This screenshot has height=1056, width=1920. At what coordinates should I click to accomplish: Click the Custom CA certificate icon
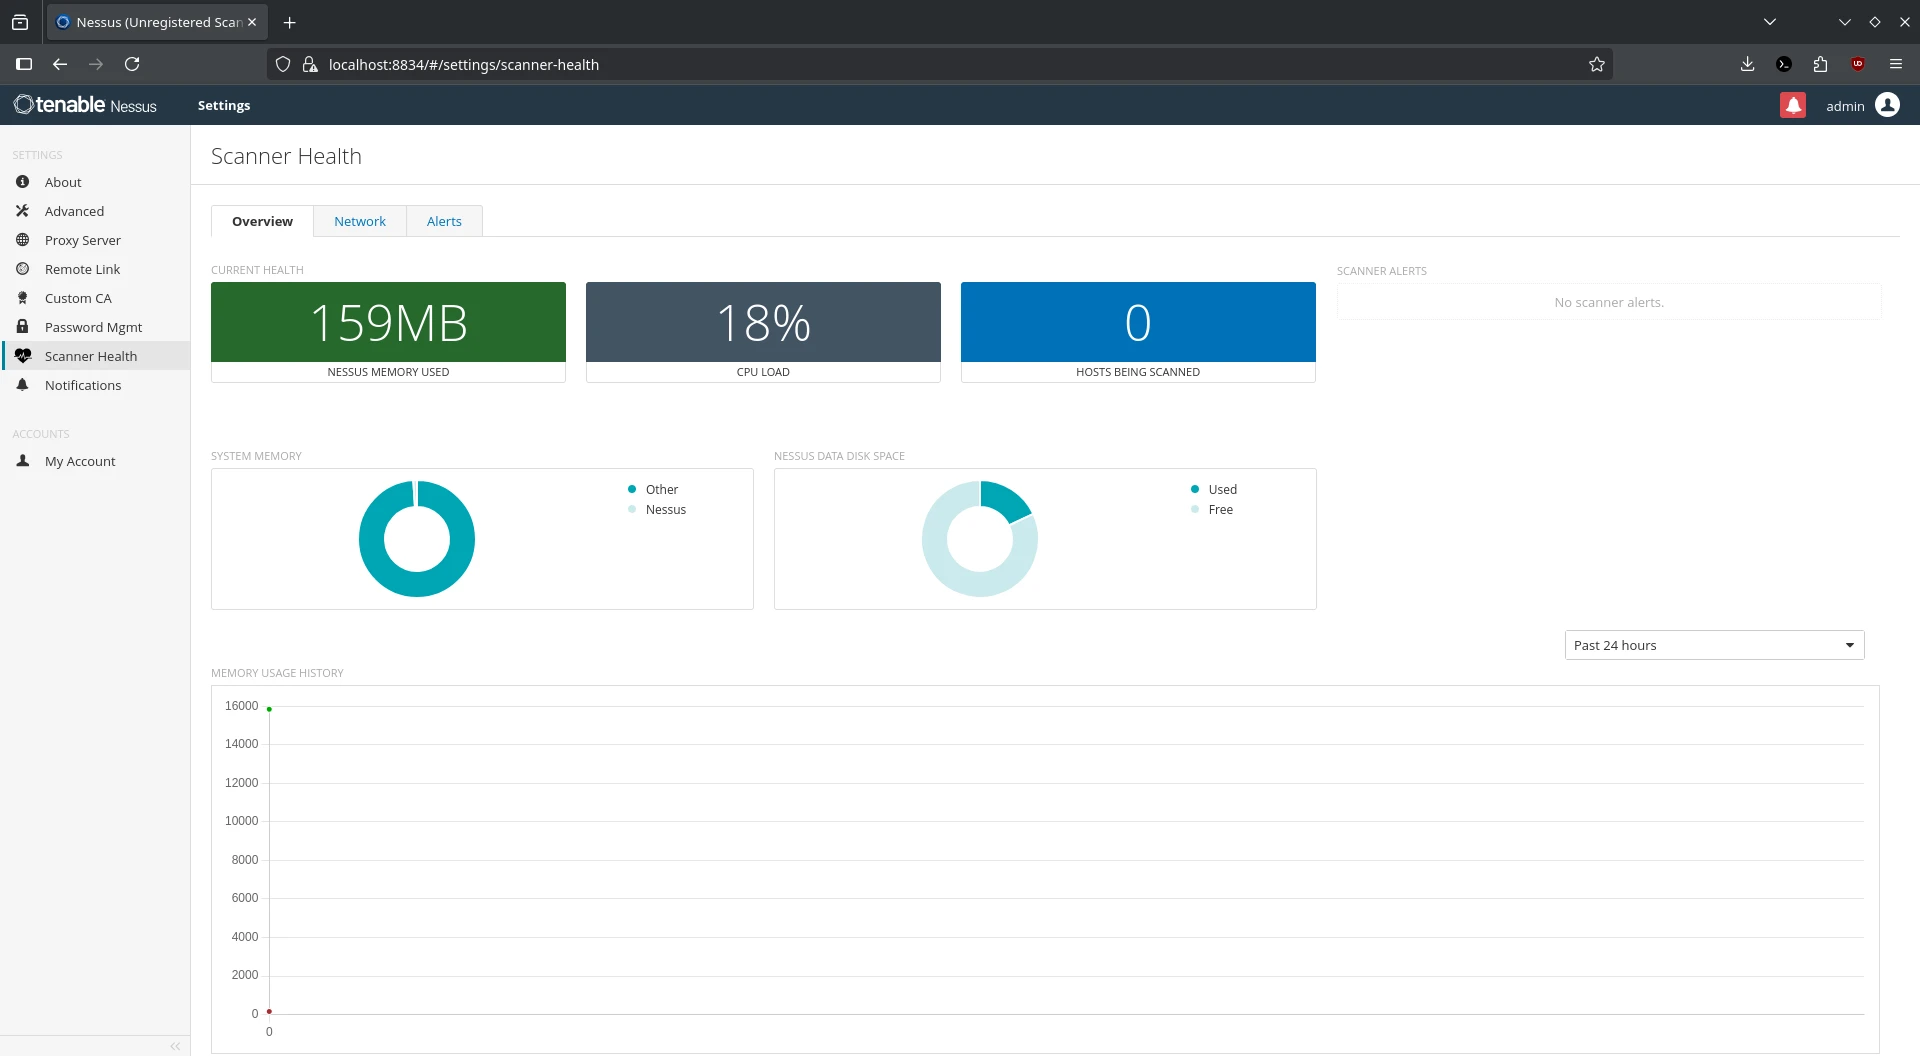click(22, 298)
